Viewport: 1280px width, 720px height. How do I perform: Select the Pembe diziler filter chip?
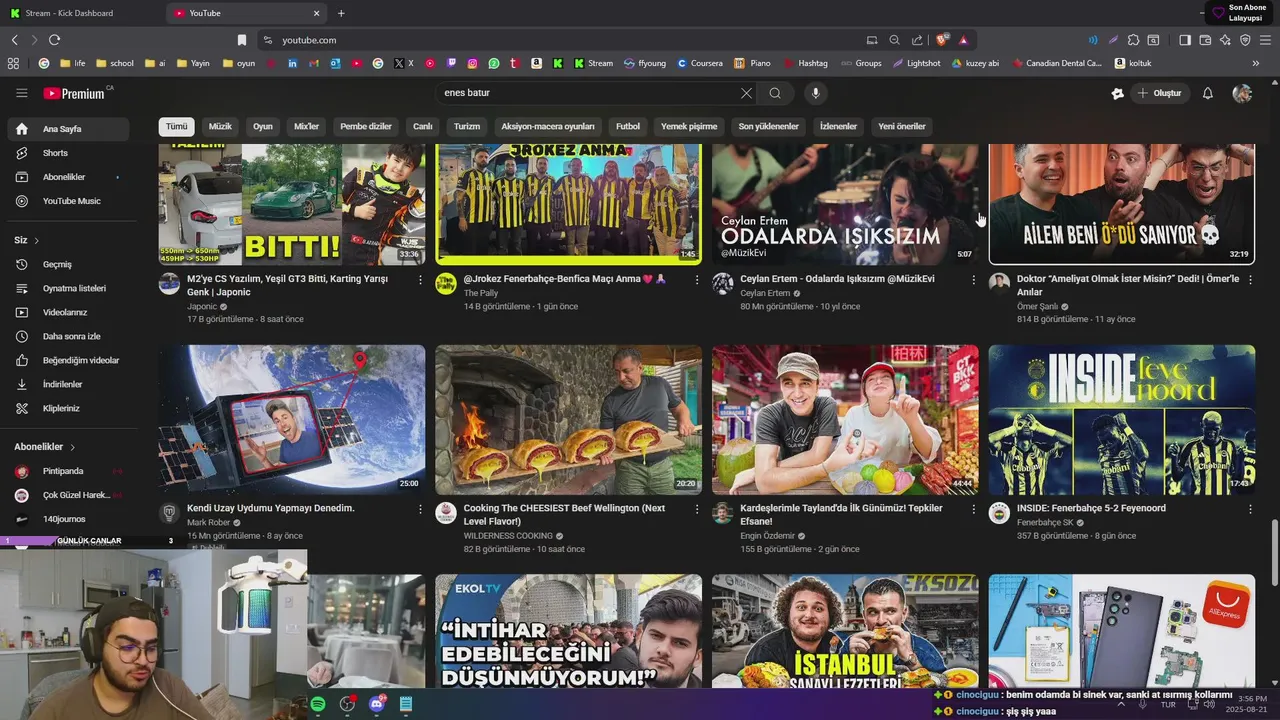(366, 127)
